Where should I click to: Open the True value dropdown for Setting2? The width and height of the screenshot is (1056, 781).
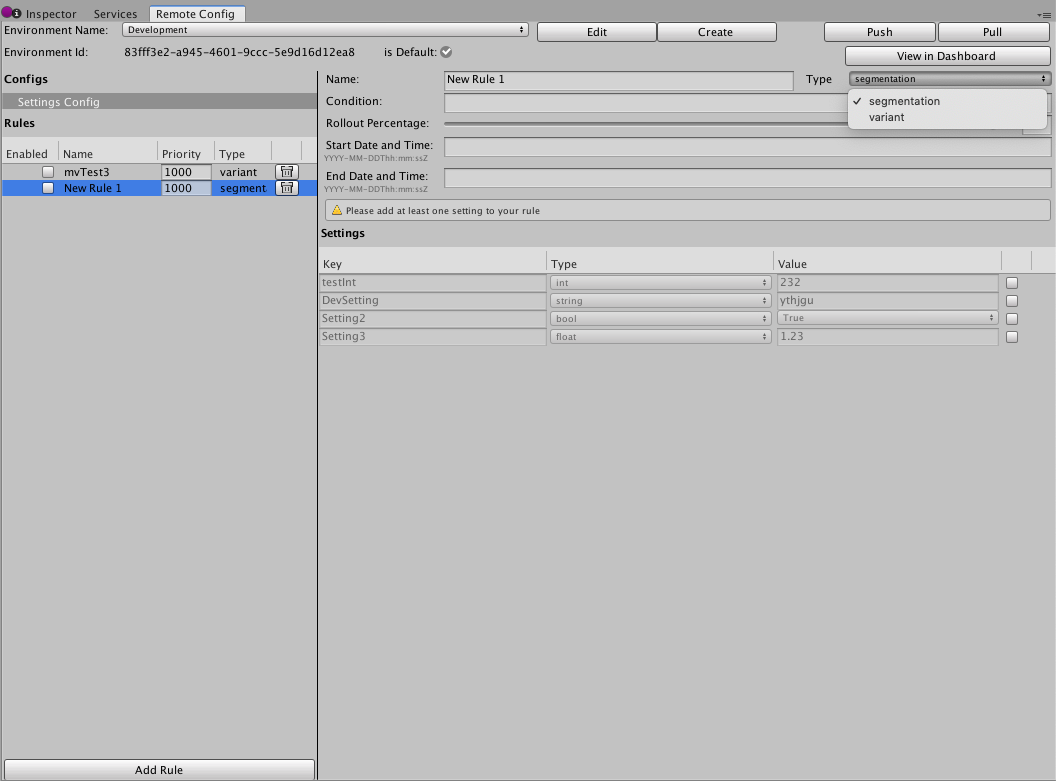pyautogui.click(x=887, y=318)
